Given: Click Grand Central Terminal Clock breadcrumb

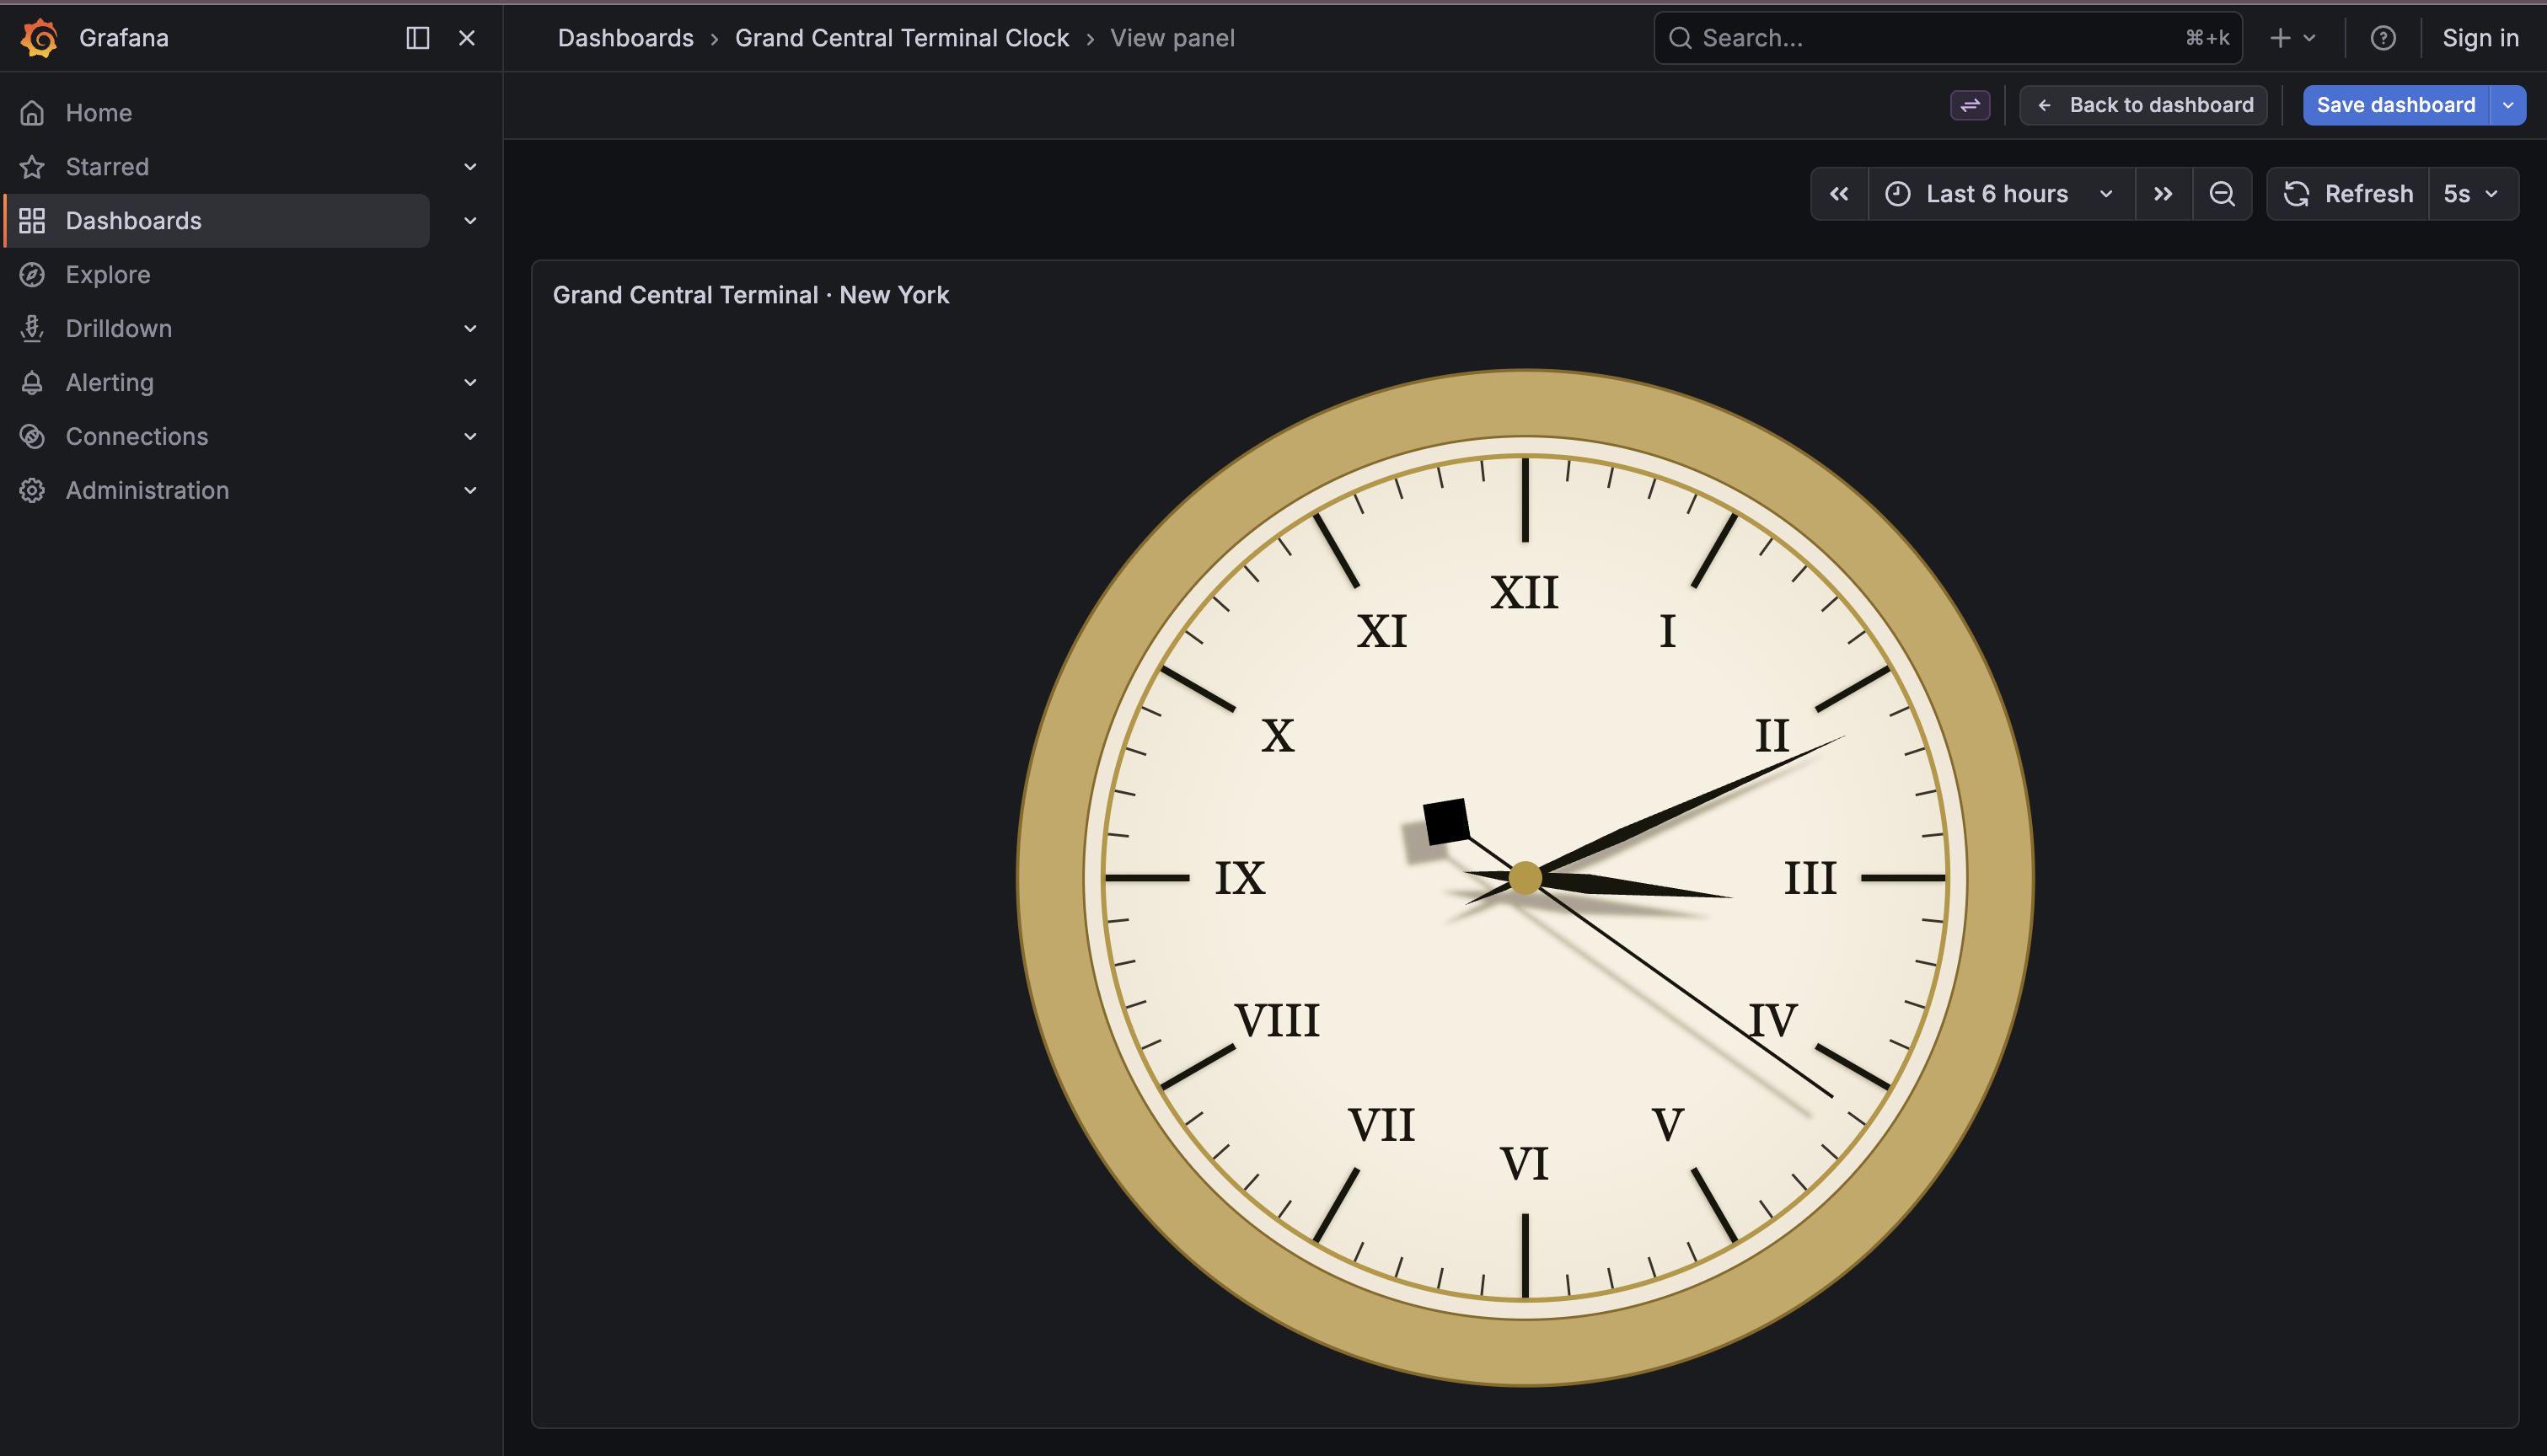Looking at the screenshot, I should tap(902, 38).
